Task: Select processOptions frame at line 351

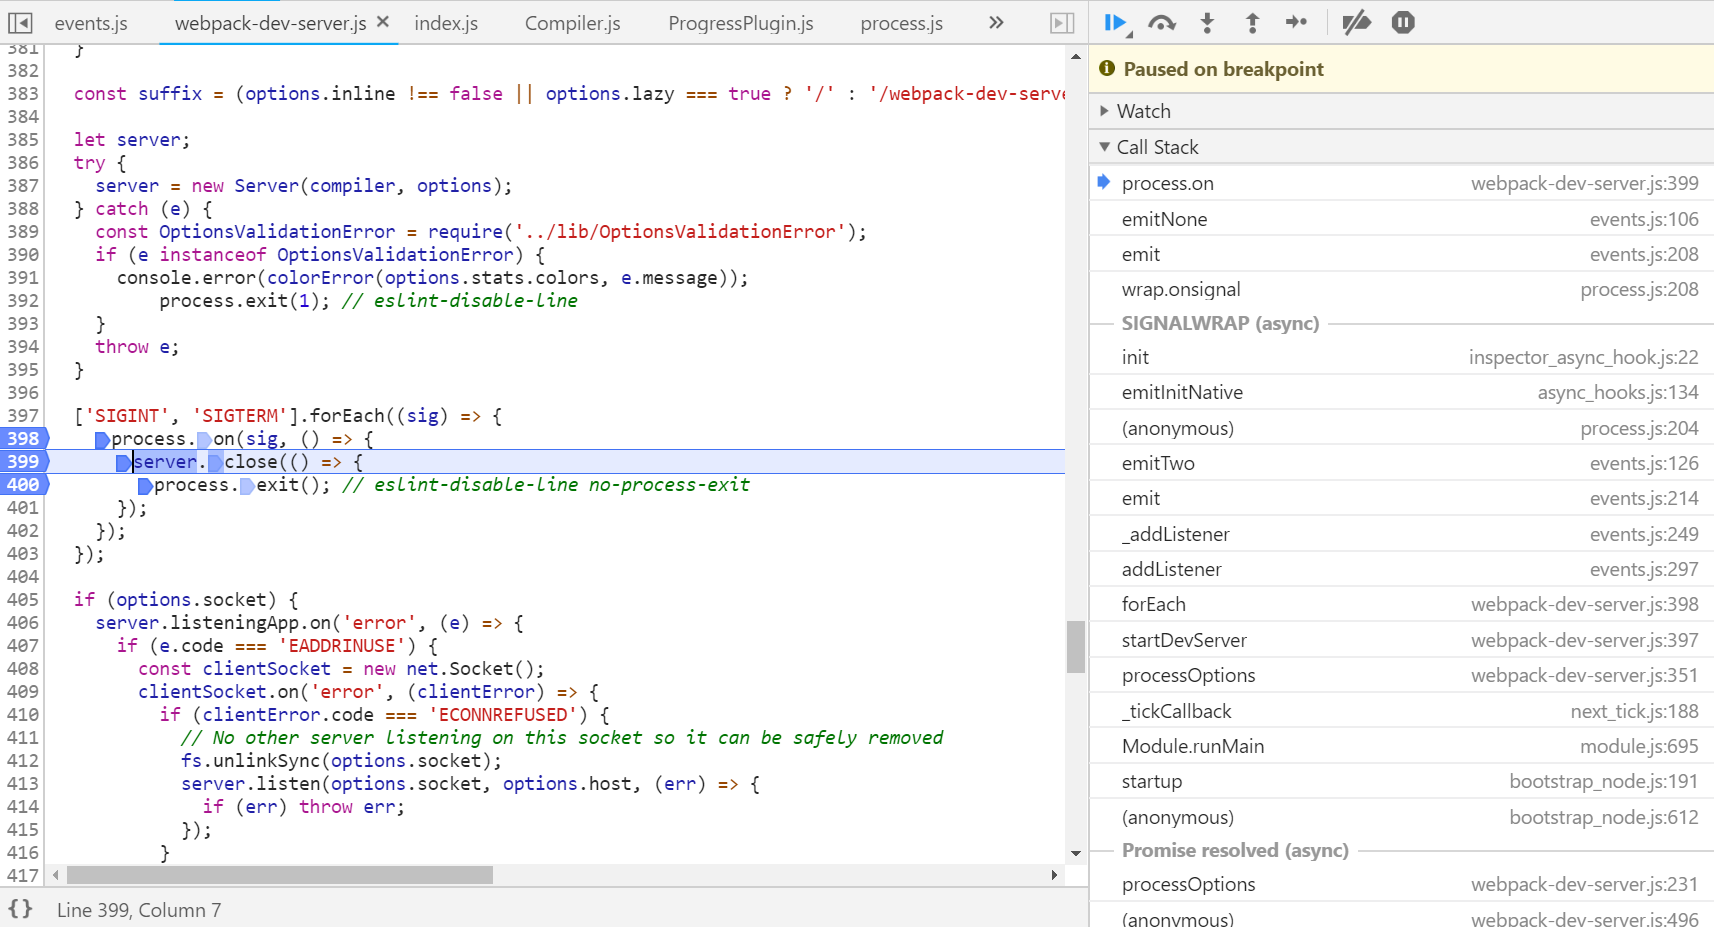Action: pos(1401,675)
